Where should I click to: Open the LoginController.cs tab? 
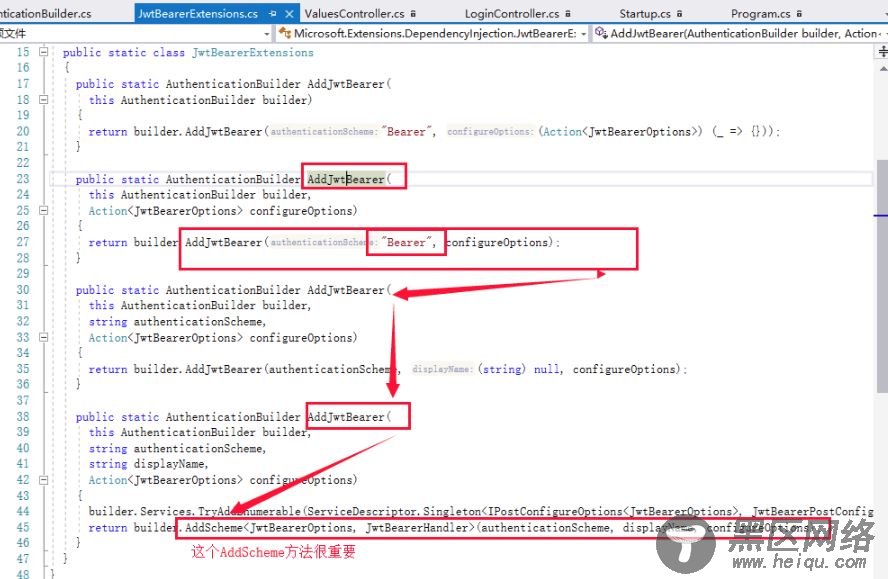(512, 14)
